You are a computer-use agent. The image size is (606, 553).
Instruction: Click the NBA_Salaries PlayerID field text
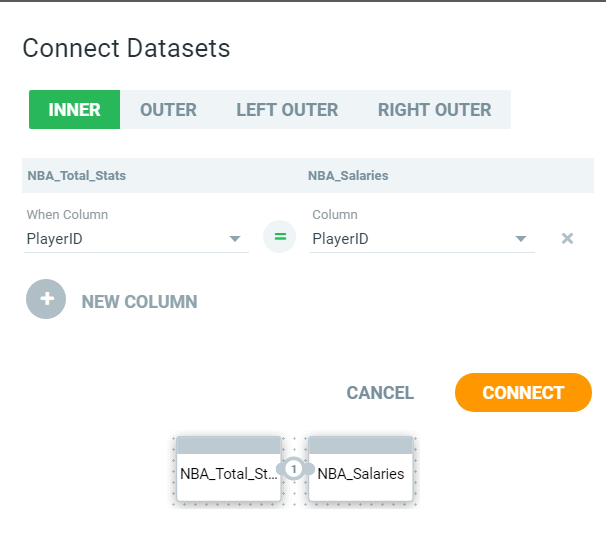coord(340,239)
